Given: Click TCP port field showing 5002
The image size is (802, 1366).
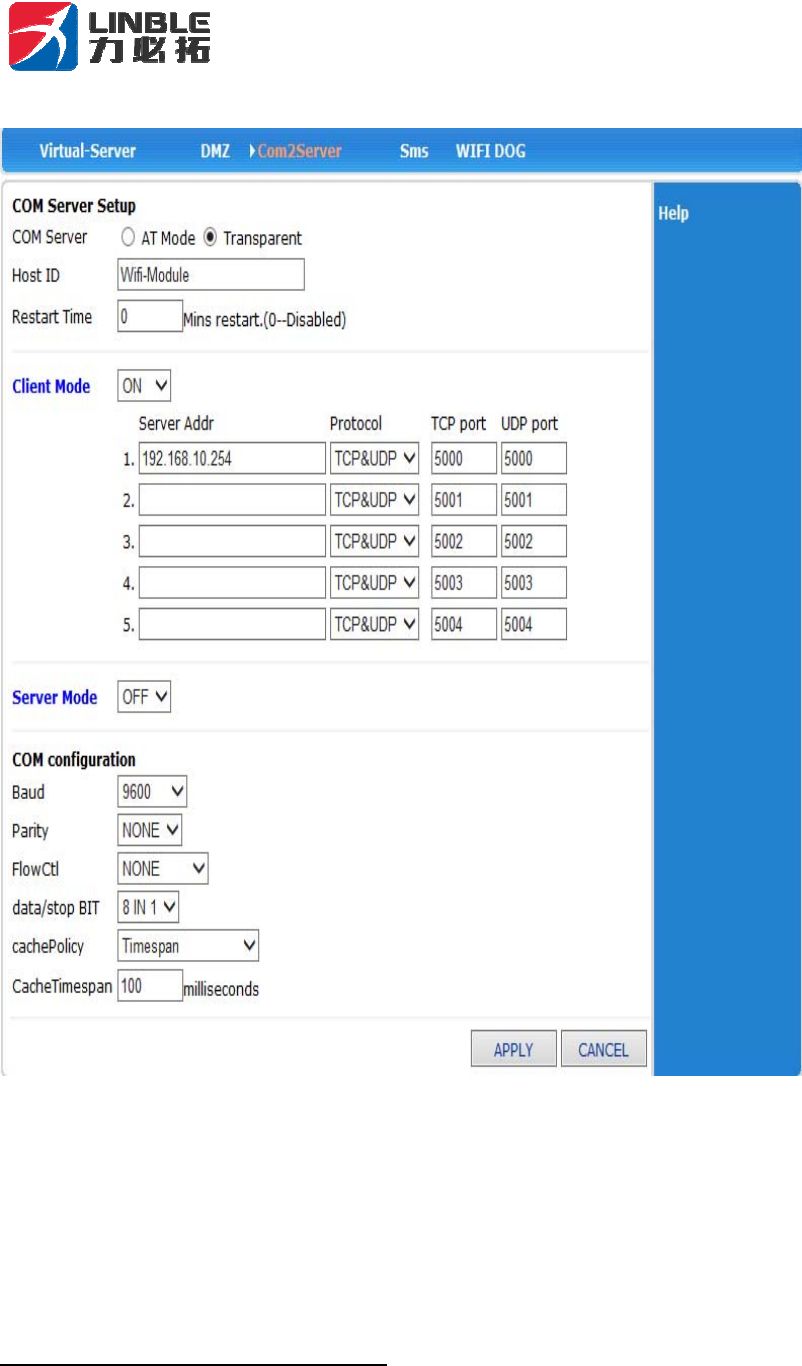Looking at the screenshot, I should pos(464,541).
